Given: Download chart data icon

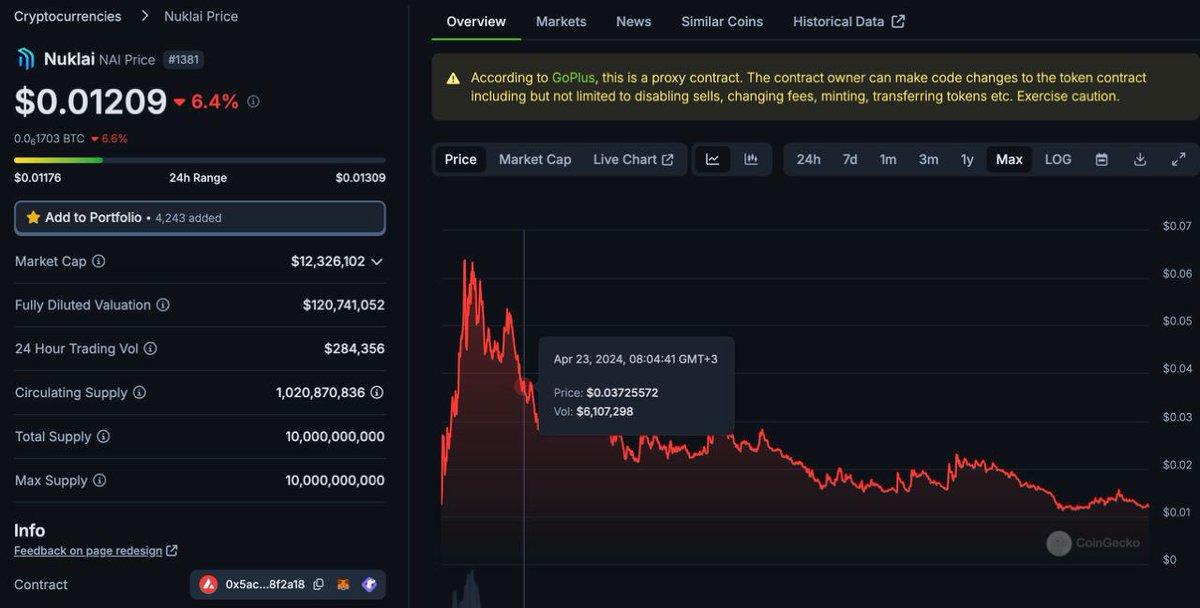Looking at the screenshot, I should pyautogui.click(x=1140, y=160).
